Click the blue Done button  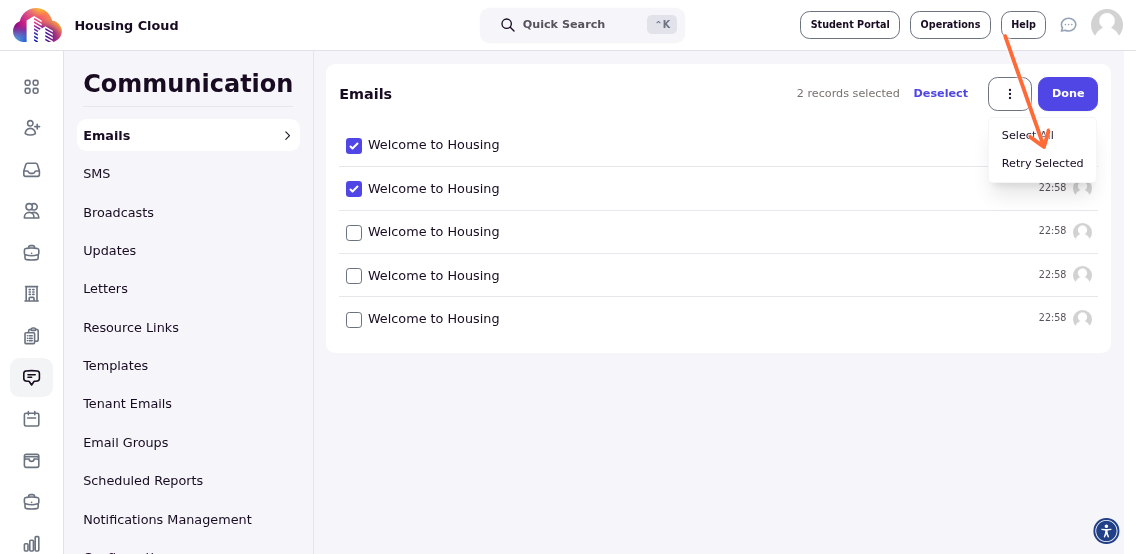(1068, 93)
